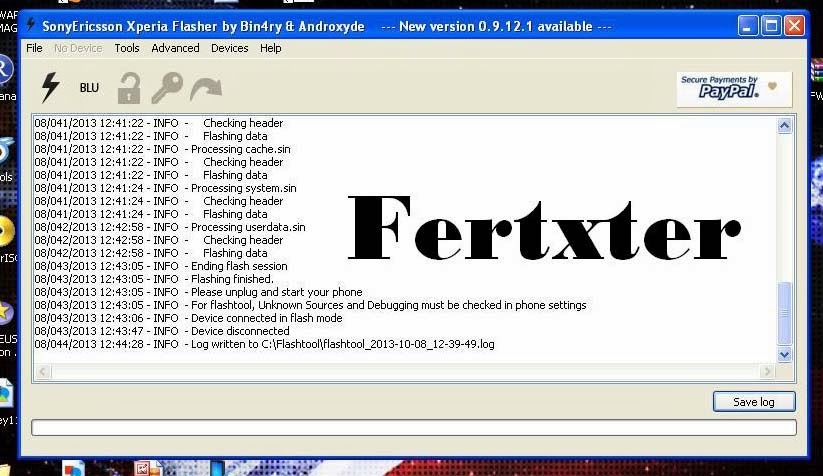The width and height of the screenshot is (823, 476).
Task: Select the key icon in toolbar
Action: click(x=167, y=87)
